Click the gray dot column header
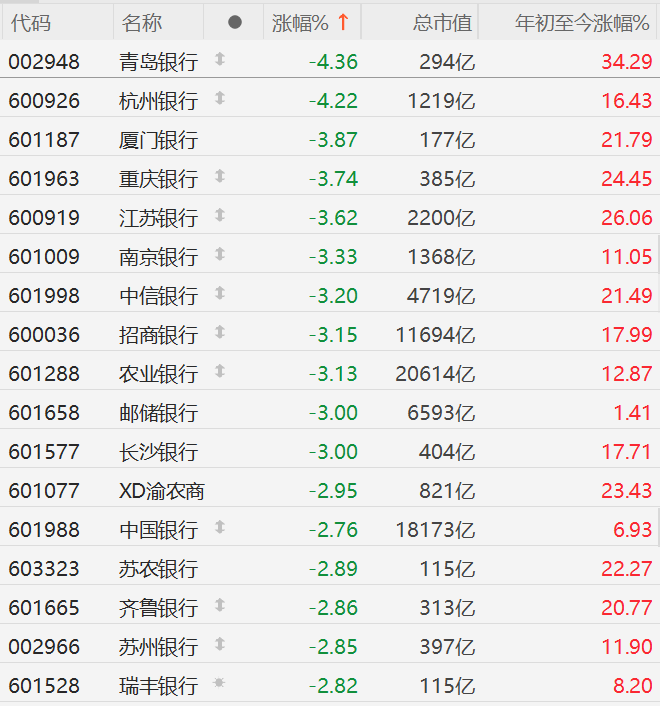The width and height of the screenshot is (660, 706). 235,22
